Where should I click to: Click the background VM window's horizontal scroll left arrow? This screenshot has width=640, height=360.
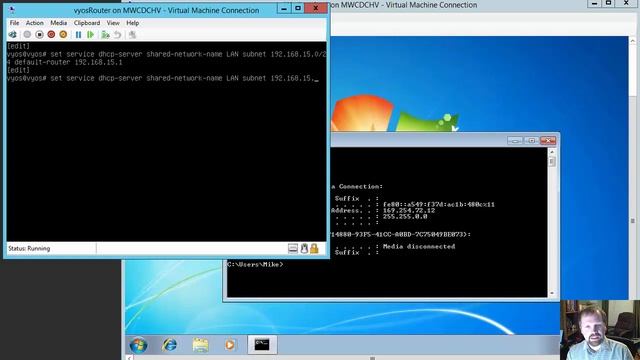click(x=129, y=358)
